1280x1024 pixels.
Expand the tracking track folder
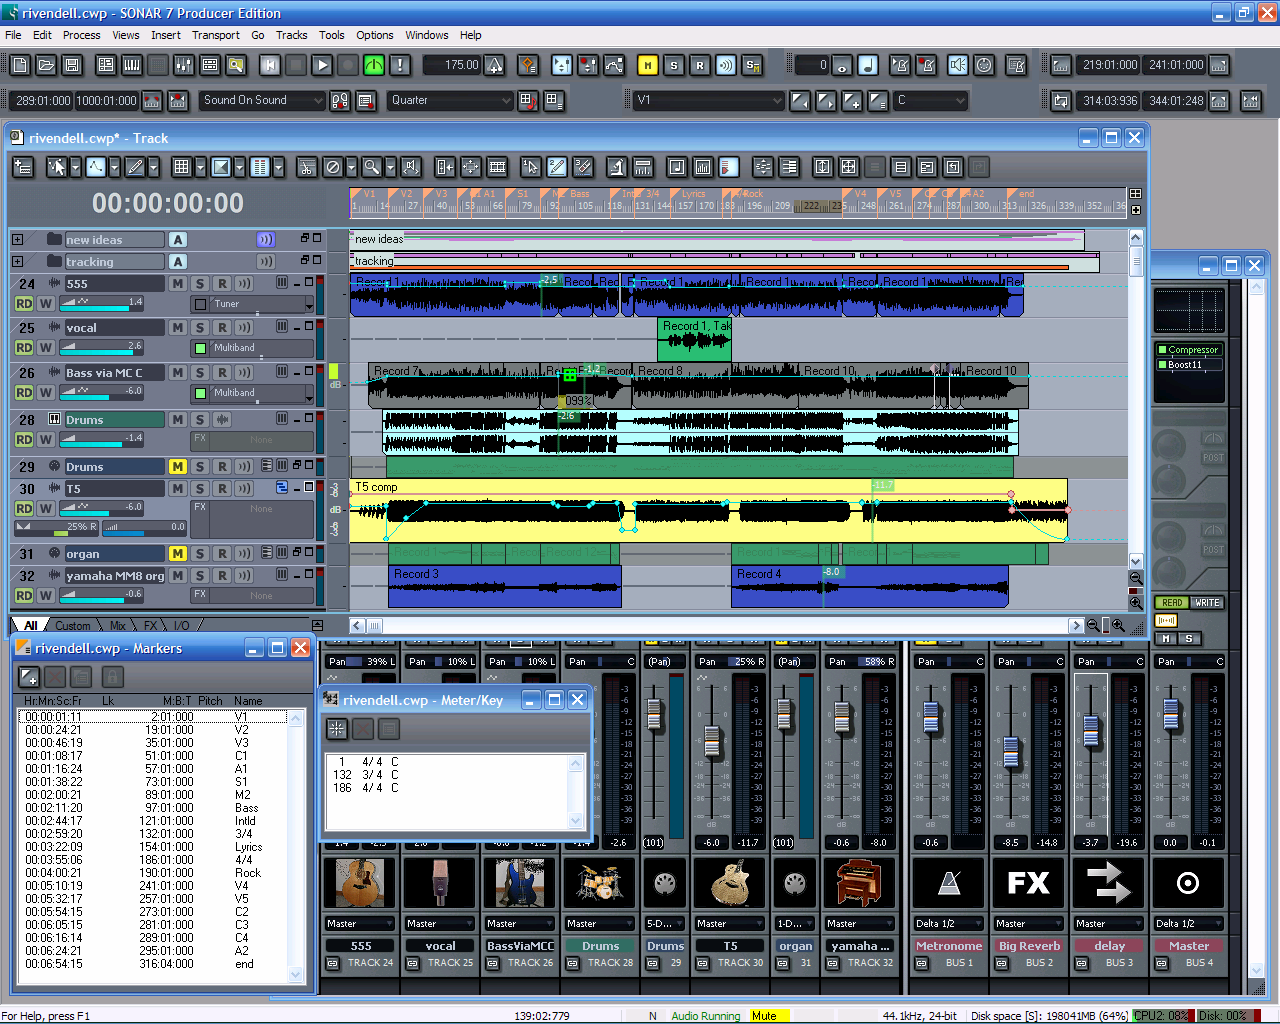point(17,262)
